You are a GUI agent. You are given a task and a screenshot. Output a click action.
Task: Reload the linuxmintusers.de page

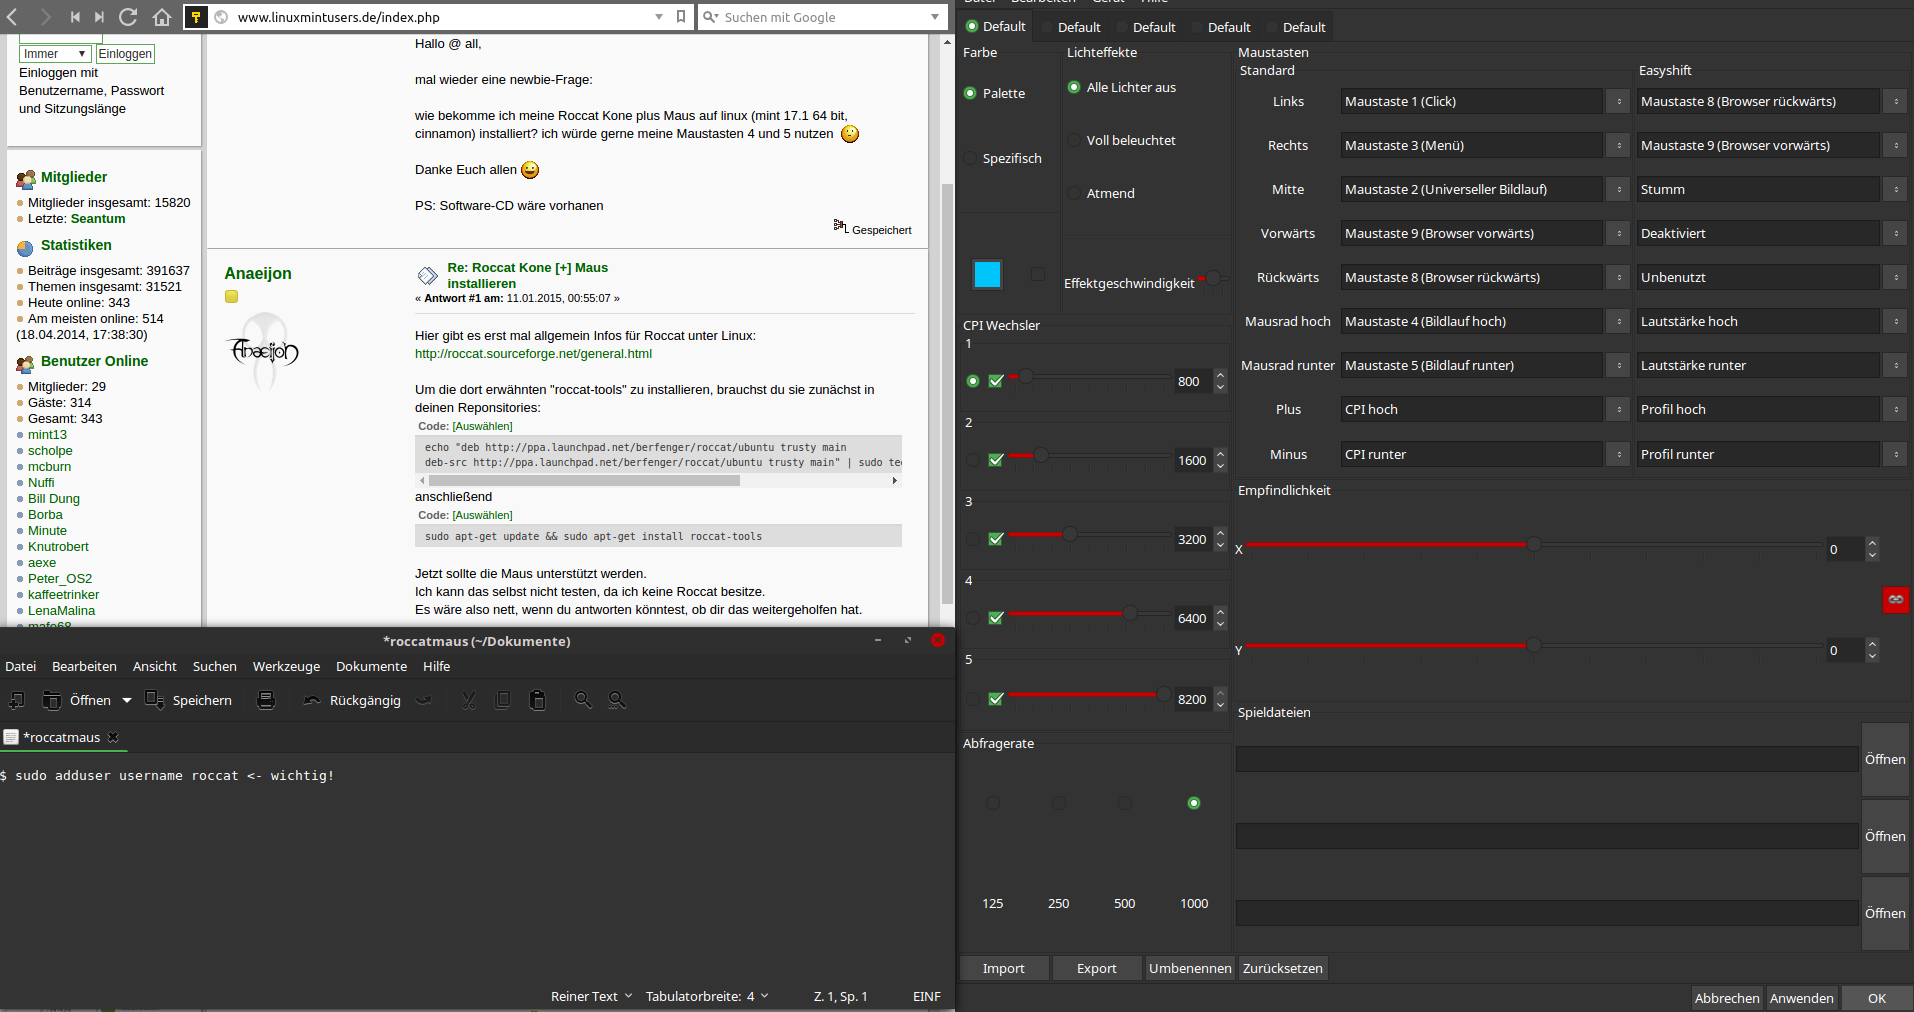coord(128,17)
